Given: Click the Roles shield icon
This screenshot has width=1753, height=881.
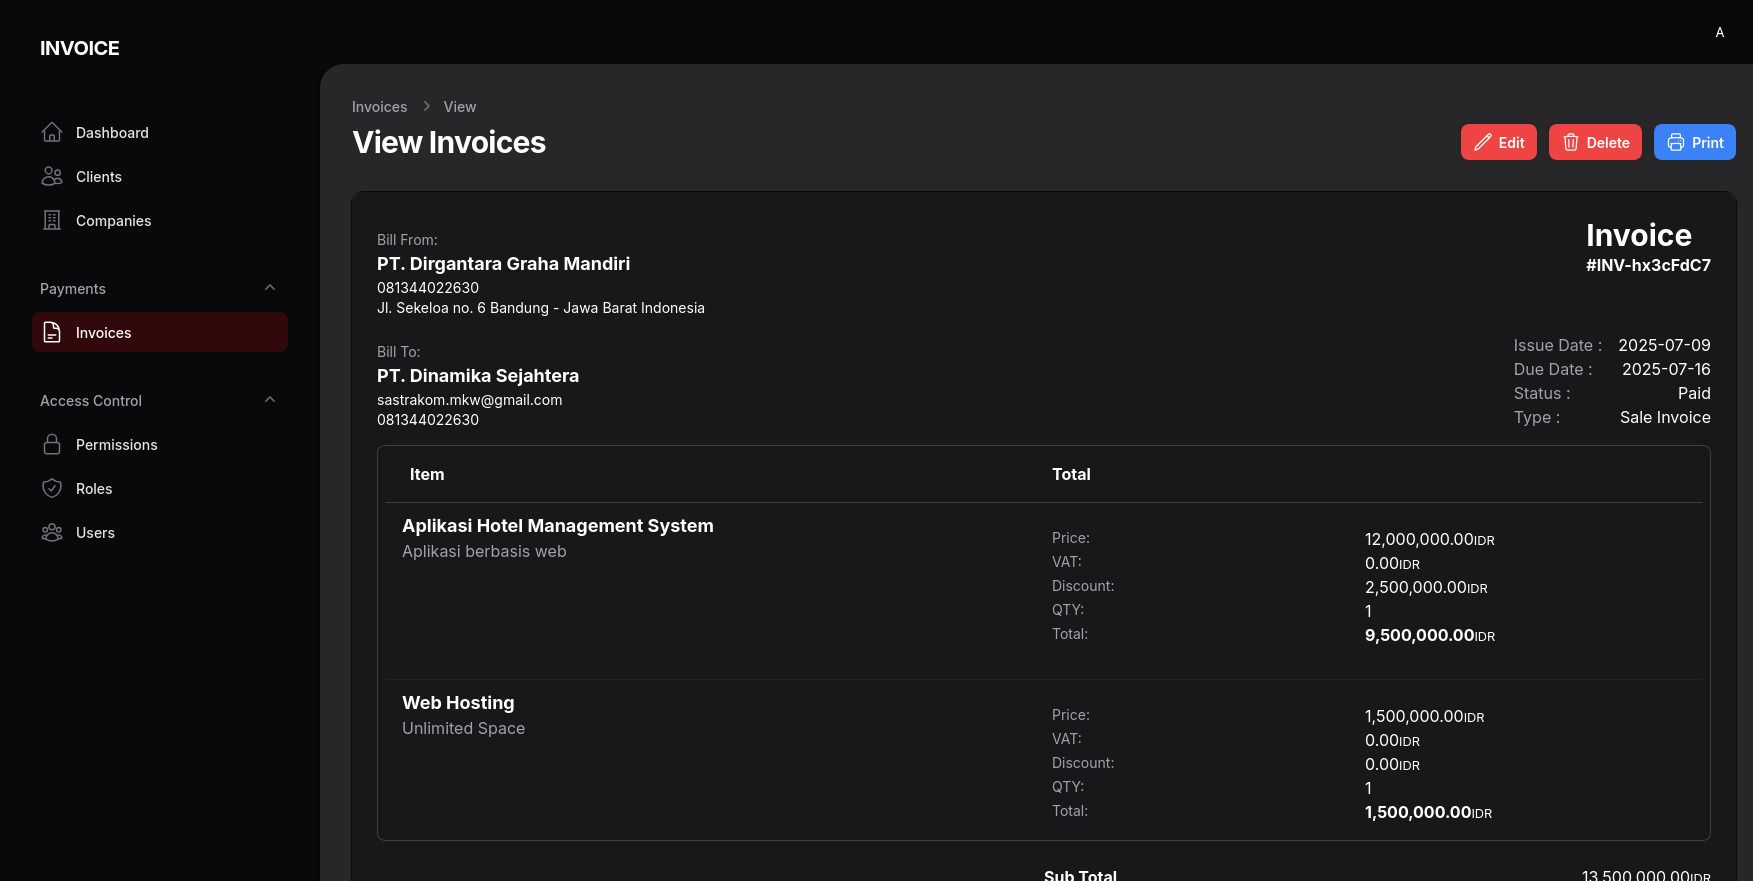Looking at the screenshot, I should [52, 489].
